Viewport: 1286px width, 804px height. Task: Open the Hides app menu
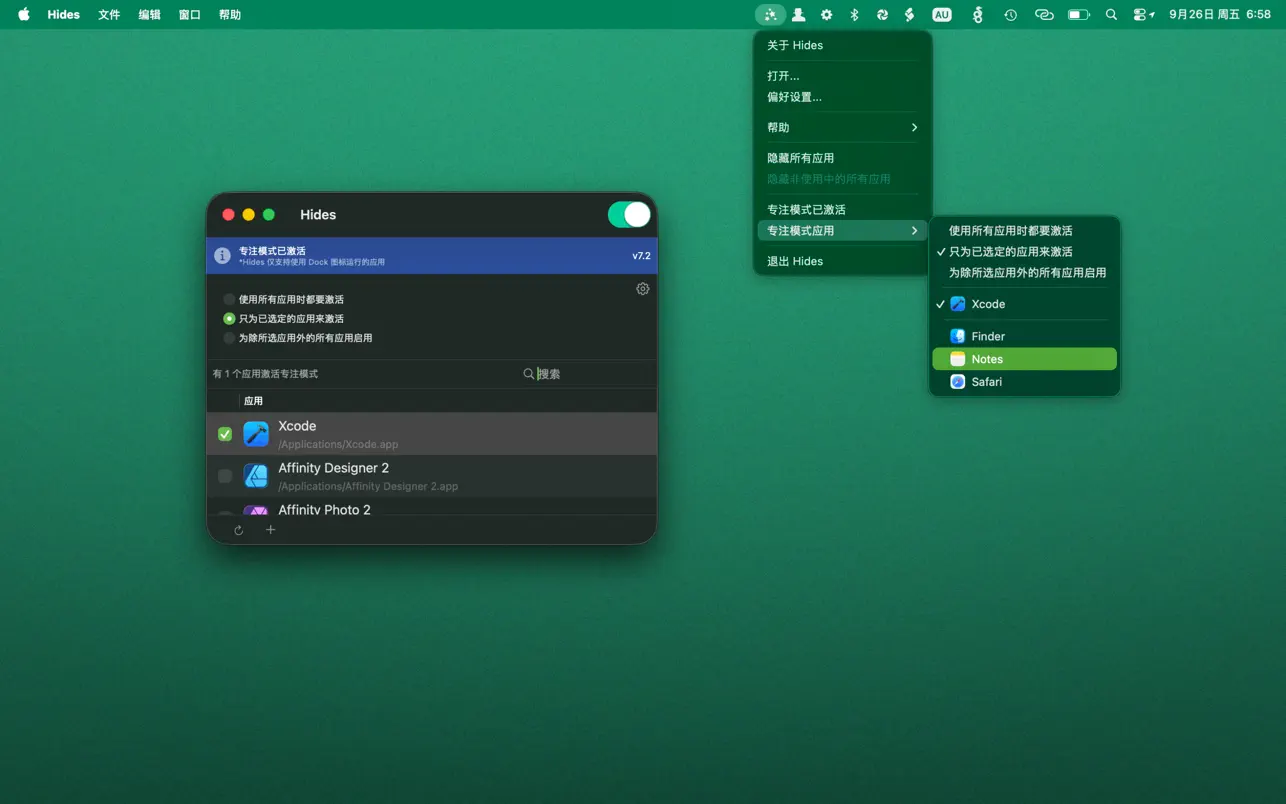pos(63,15)
